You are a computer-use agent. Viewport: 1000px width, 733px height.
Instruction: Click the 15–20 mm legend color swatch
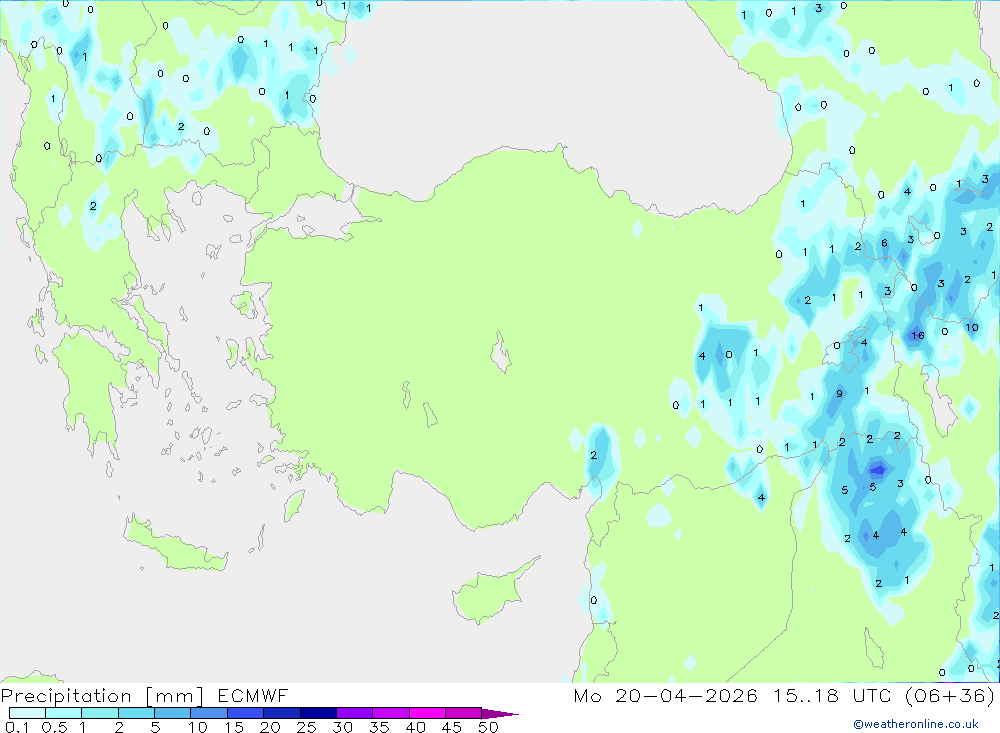245,713
